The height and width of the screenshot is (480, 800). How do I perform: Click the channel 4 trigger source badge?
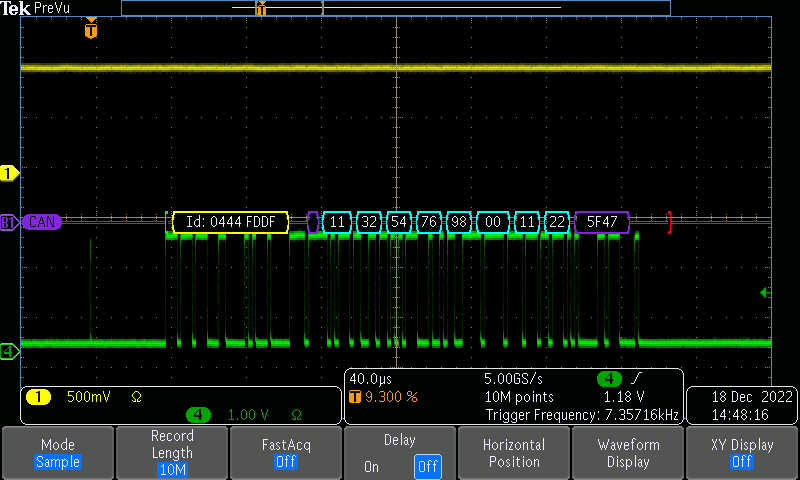(609, 379)
